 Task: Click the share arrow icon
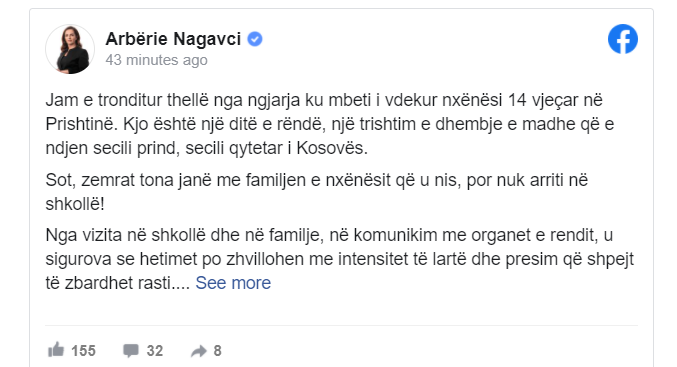pyautogui.click(x=199, y=351)
